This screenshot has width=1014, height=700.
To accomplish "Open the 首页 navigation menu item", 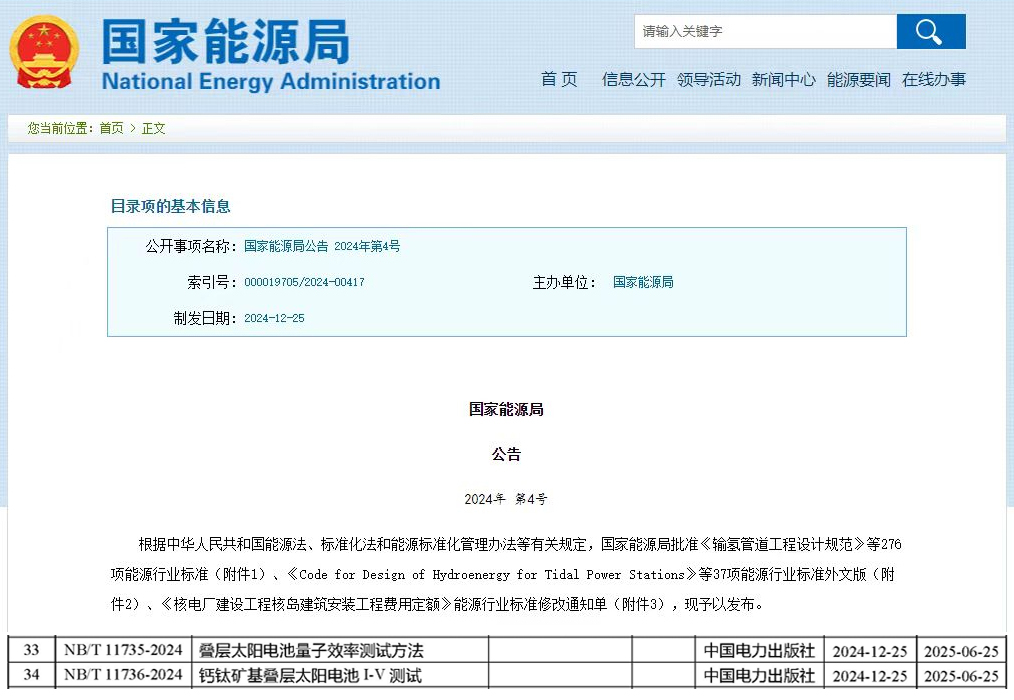I will click(x=559, y=80).
